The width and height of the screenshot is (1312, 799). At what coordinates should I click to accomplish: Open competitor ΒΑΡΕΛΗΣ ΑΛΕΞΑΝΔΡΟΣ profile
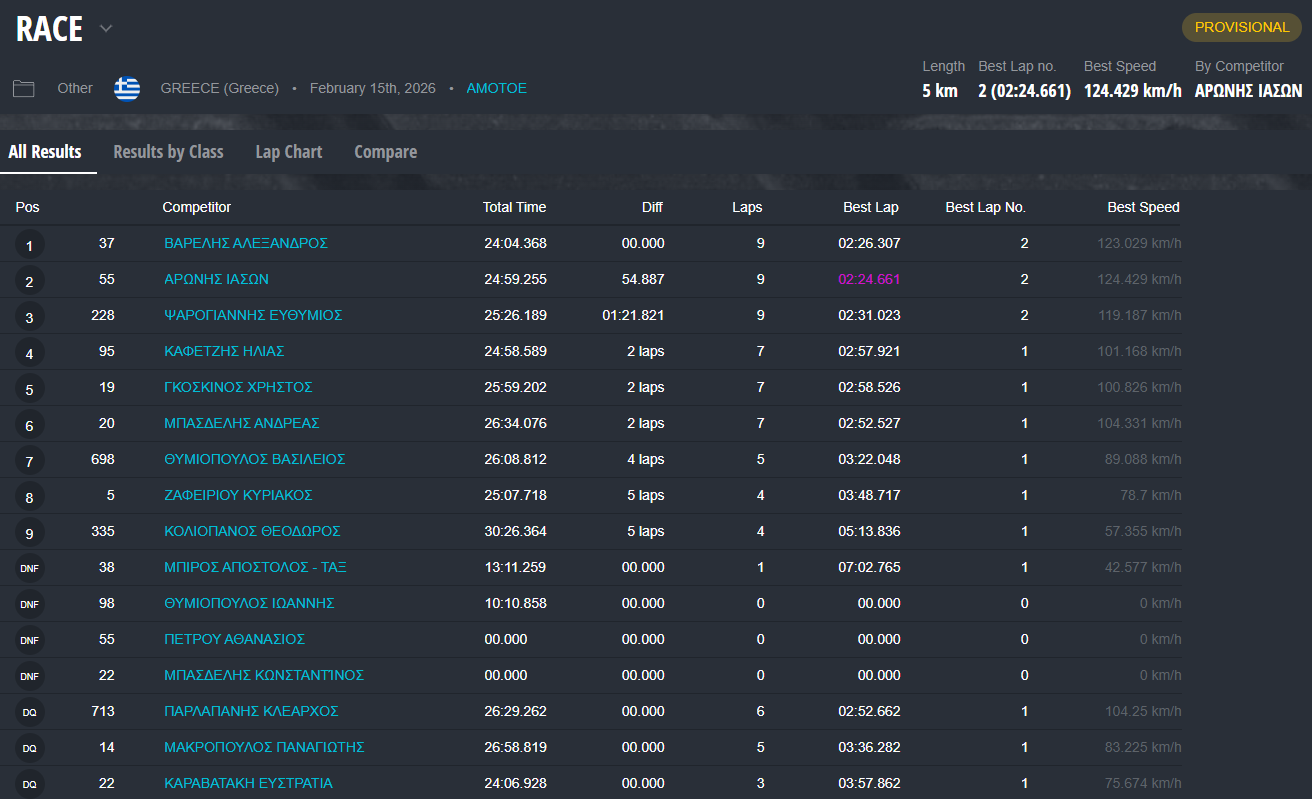click(x=246, y=243)
